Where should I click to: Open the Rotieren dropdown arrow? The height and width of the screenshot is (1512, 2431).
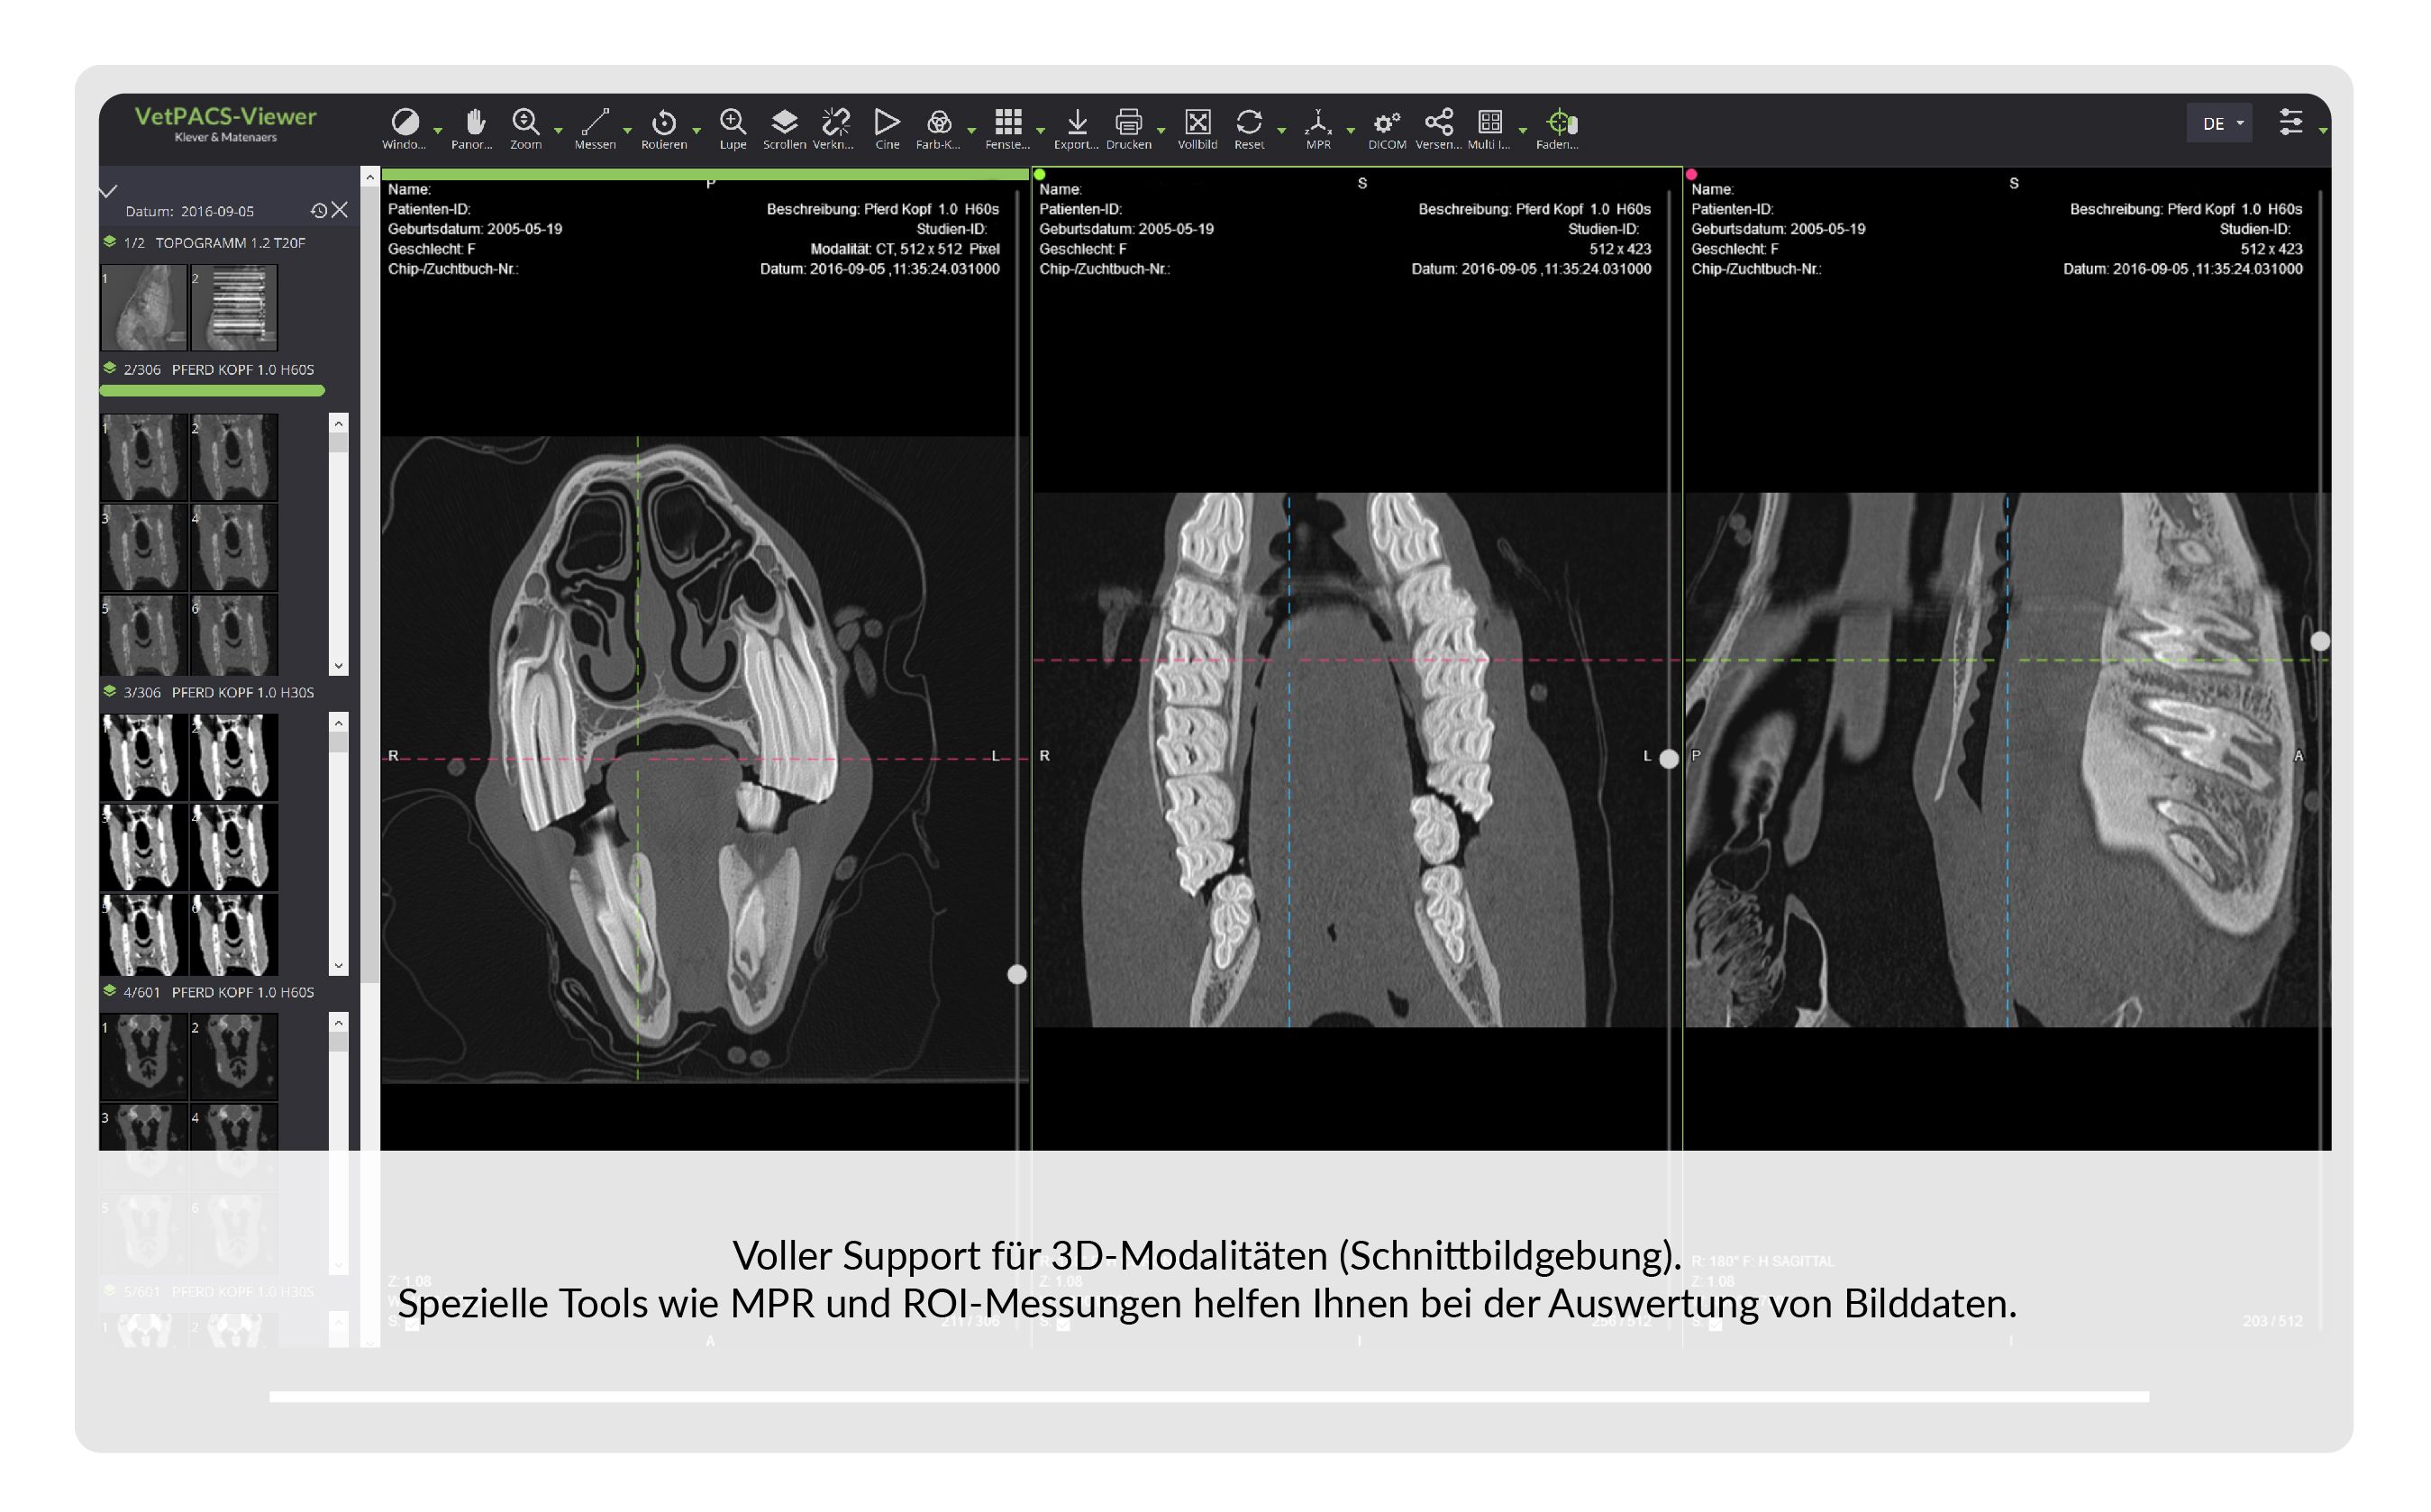click(x=698, y=130)
